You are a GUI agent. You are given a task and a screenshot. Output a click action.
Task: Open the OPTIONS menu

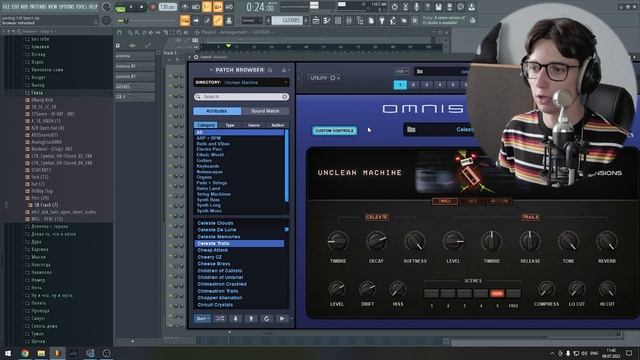pyautogui.click(x=67, y=7)
